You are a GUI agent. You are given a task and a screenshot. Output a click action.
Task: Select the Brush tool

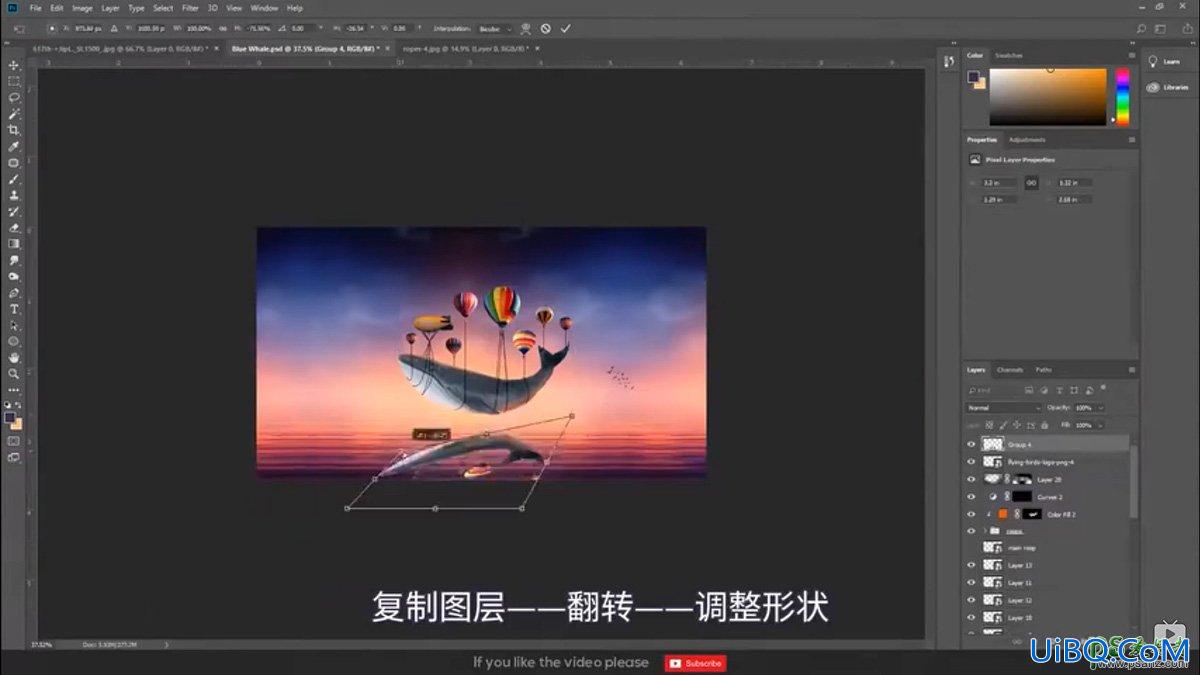pyautogui.click(x=14, y=179)
